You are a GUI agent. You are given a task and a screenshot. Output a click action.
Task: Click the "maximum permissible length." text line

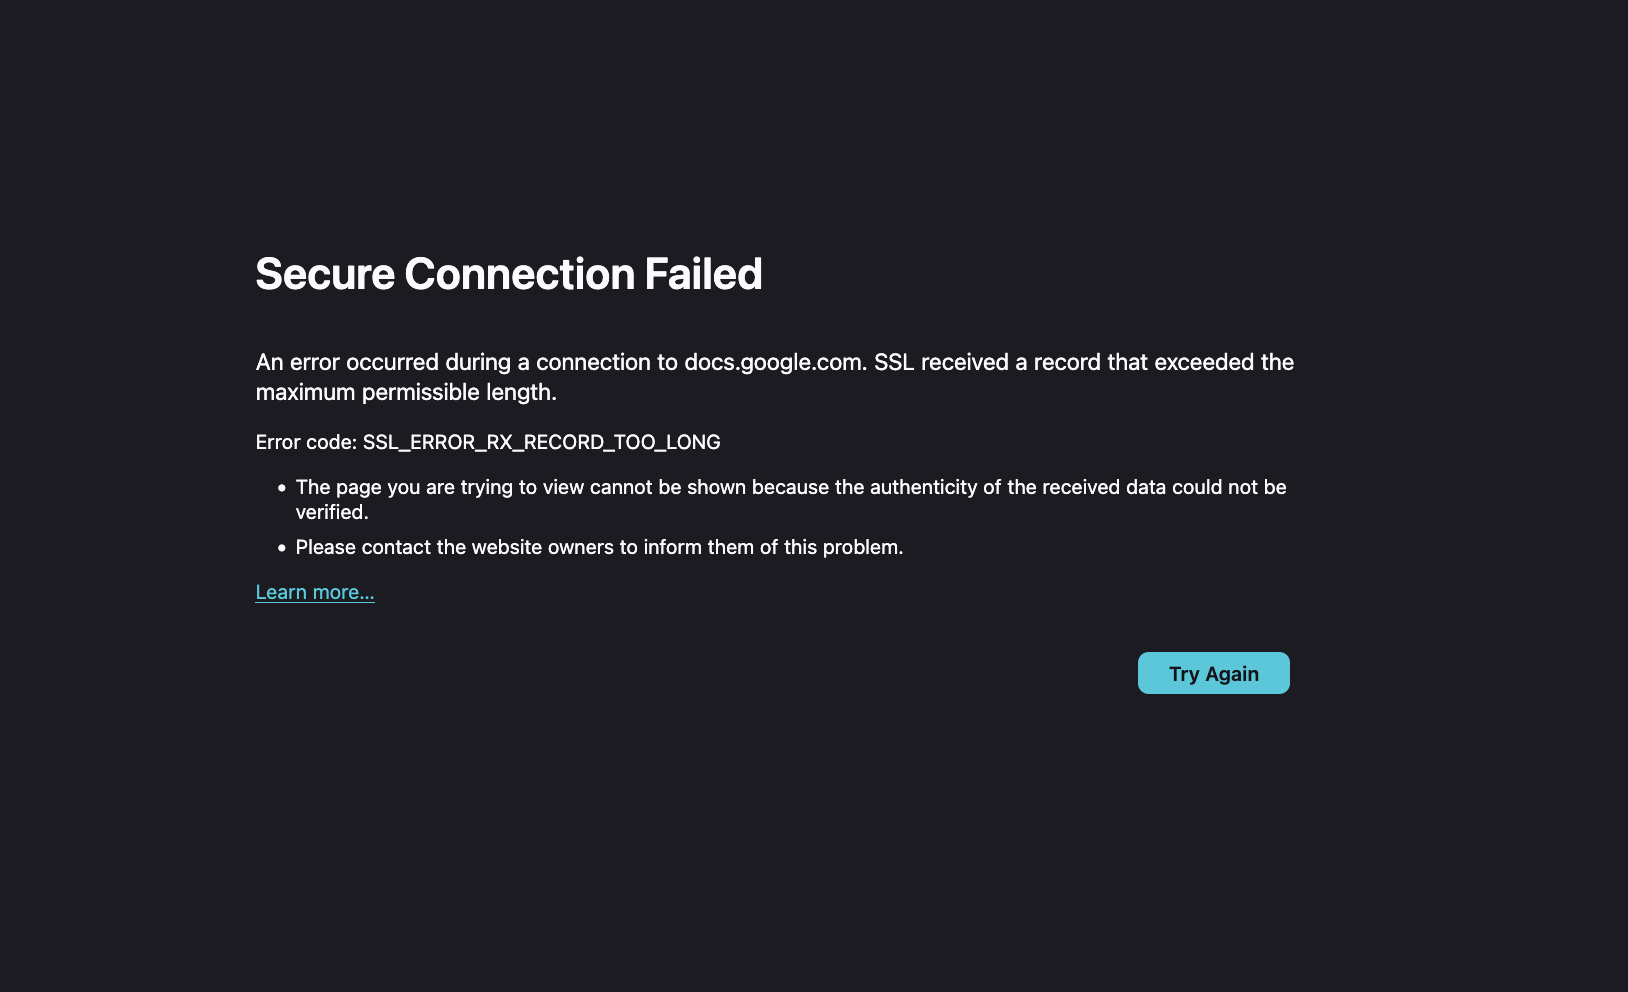[406, 392]
